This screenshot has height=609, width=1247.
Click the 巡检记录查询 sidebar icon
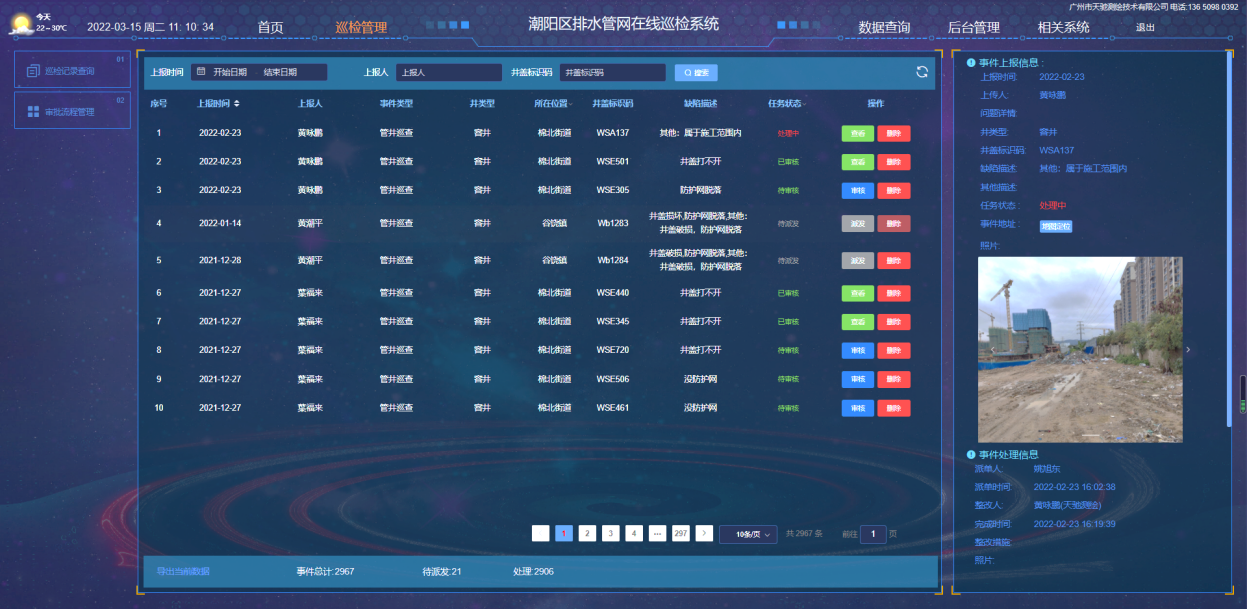(x=33, y=71)
